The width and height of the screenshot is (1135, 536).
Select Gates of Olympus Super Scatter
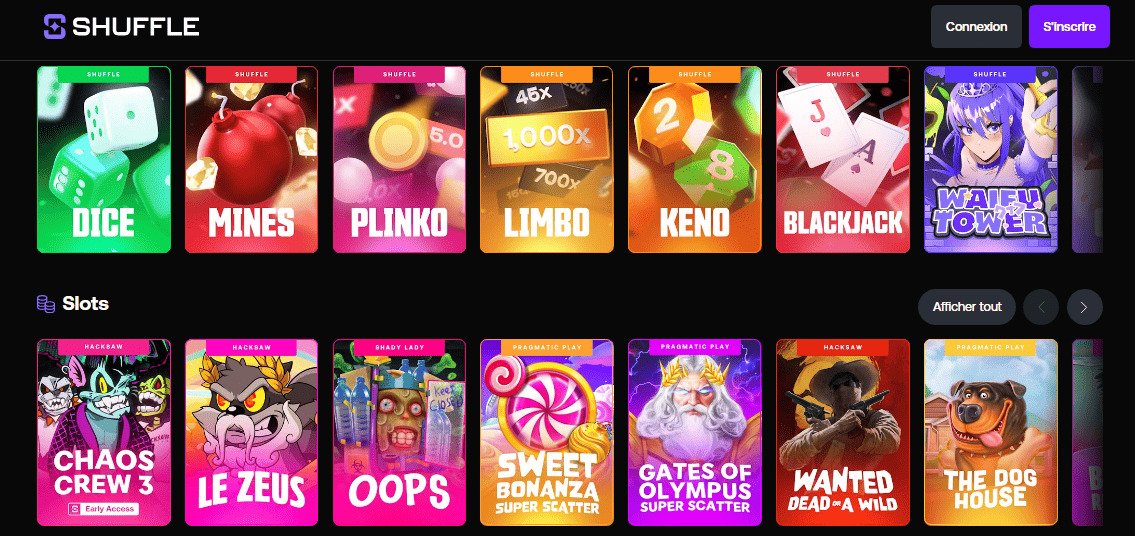coord(694,432)
